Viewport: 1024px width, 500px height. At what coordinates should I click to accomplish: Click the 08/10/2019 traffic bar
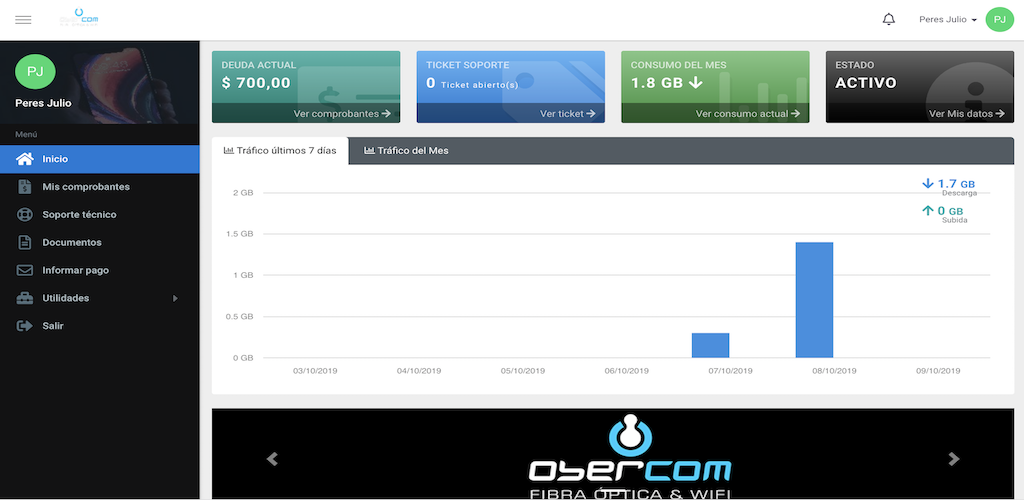(814, 300)
